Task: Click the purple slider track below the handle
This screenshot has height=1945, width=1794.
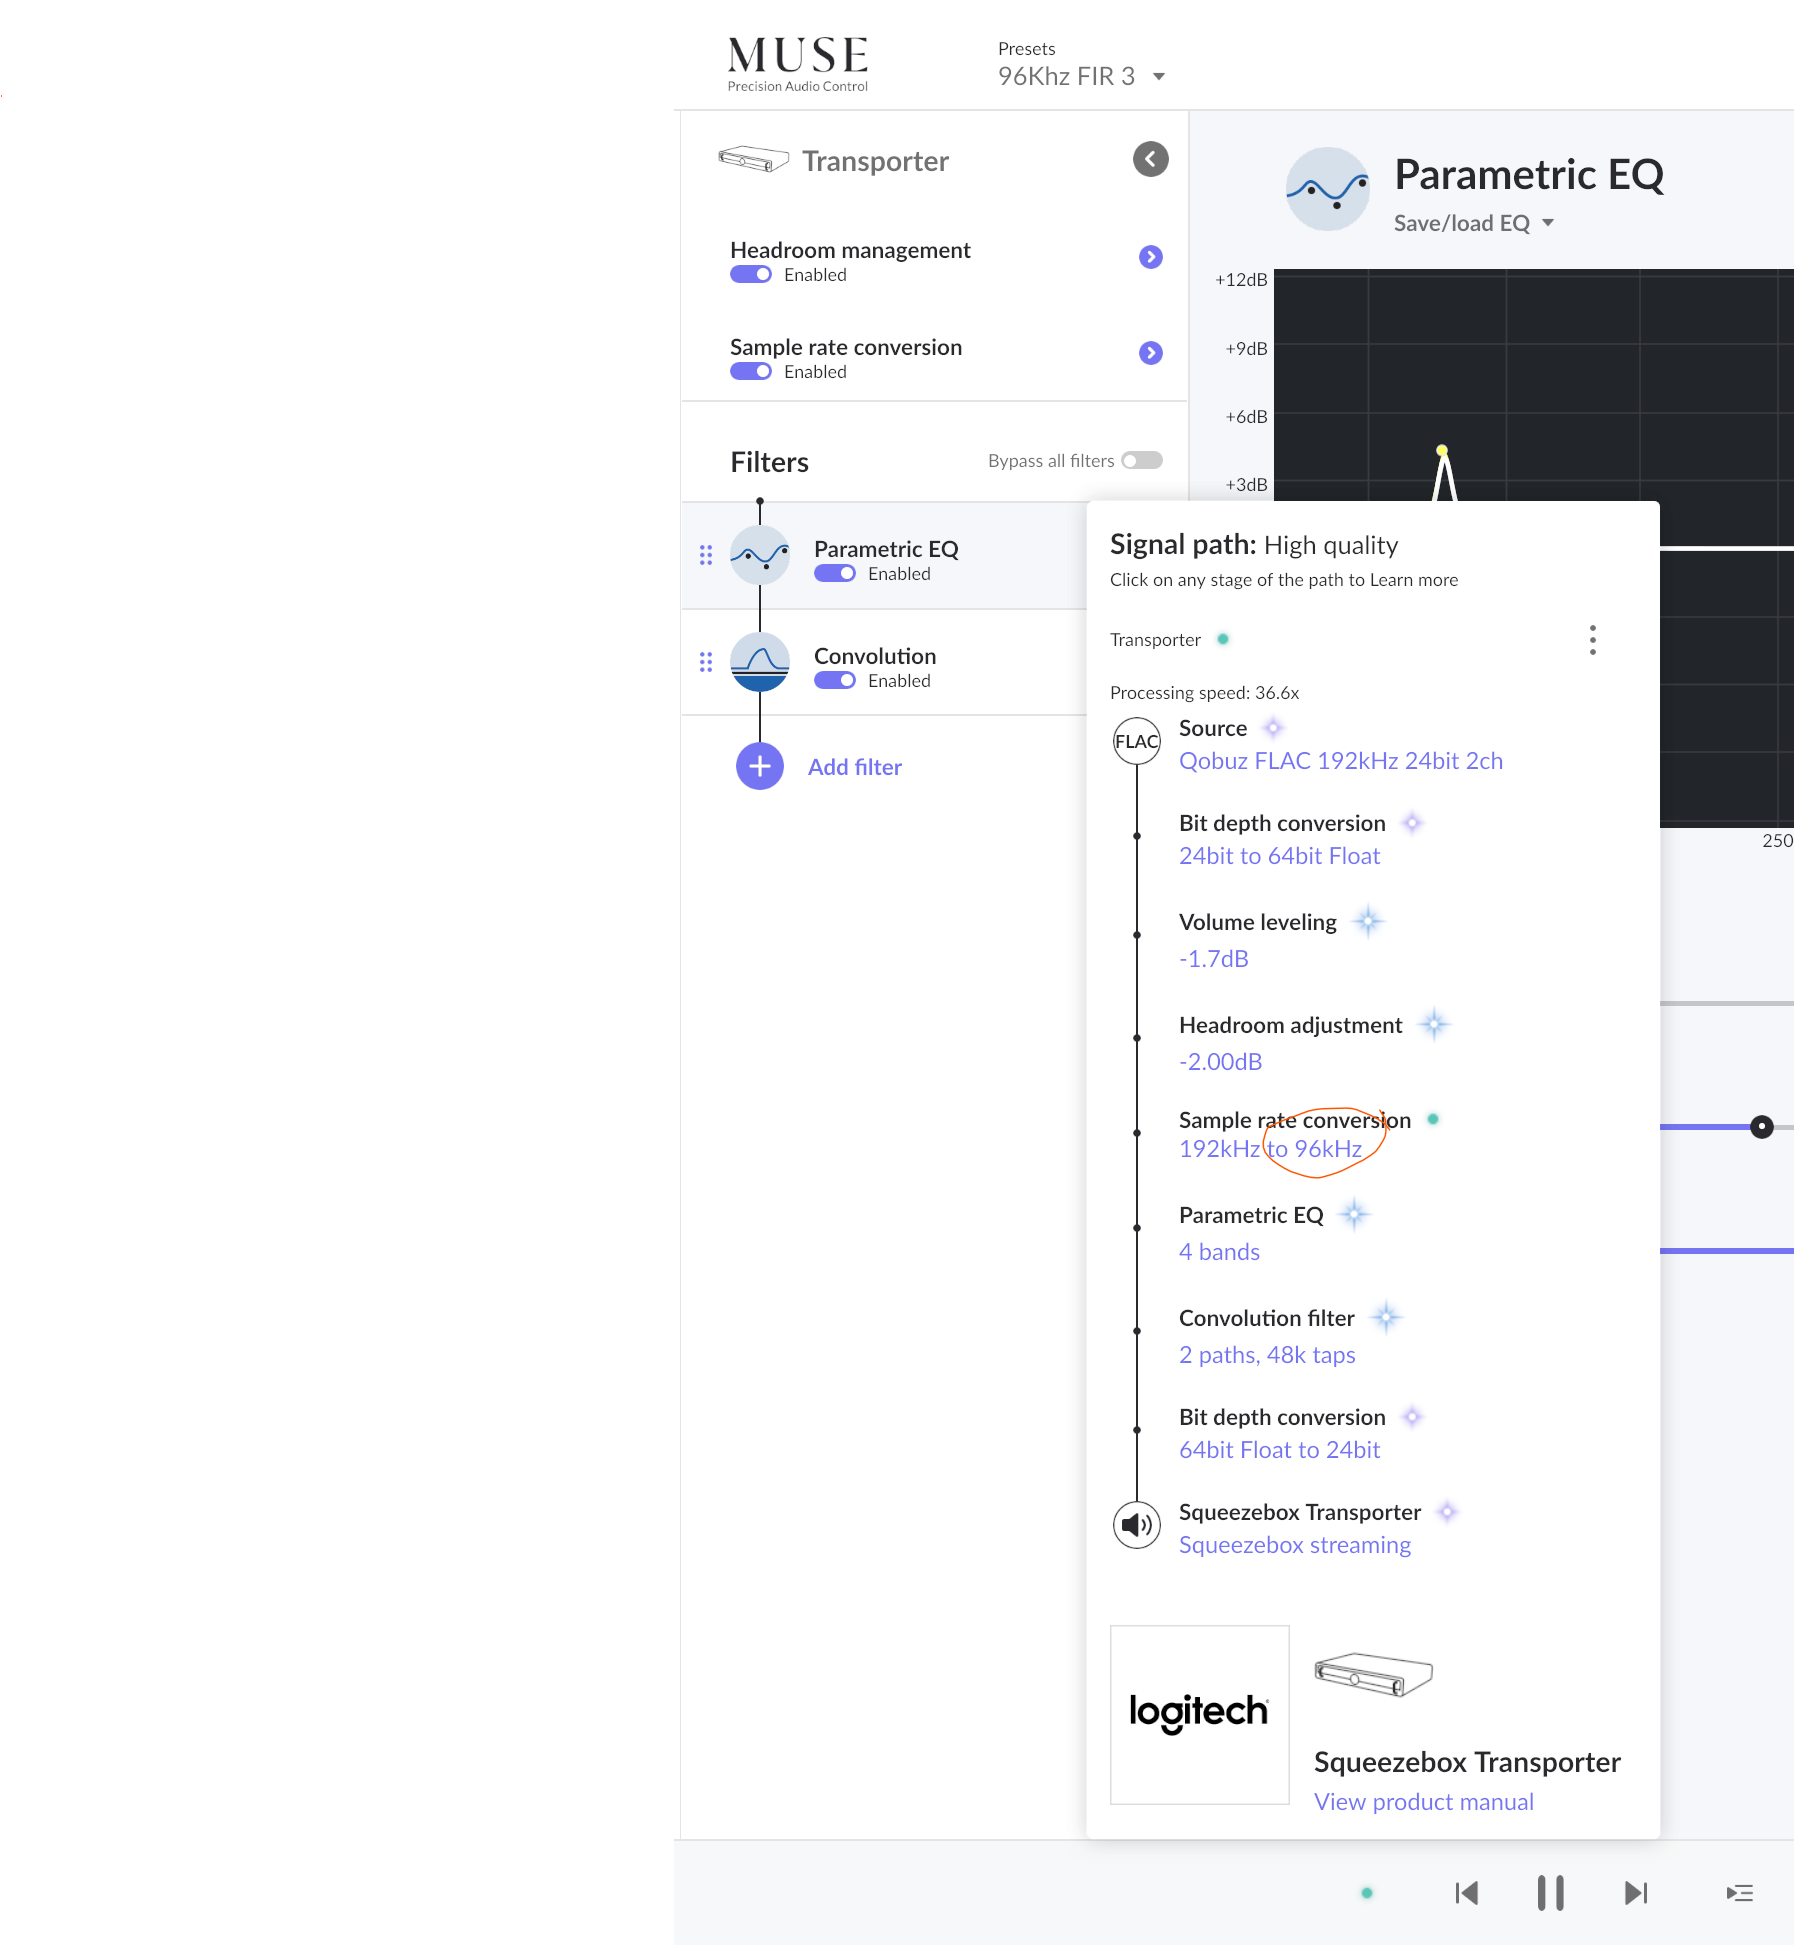Action: (x=1726, y=1251)
